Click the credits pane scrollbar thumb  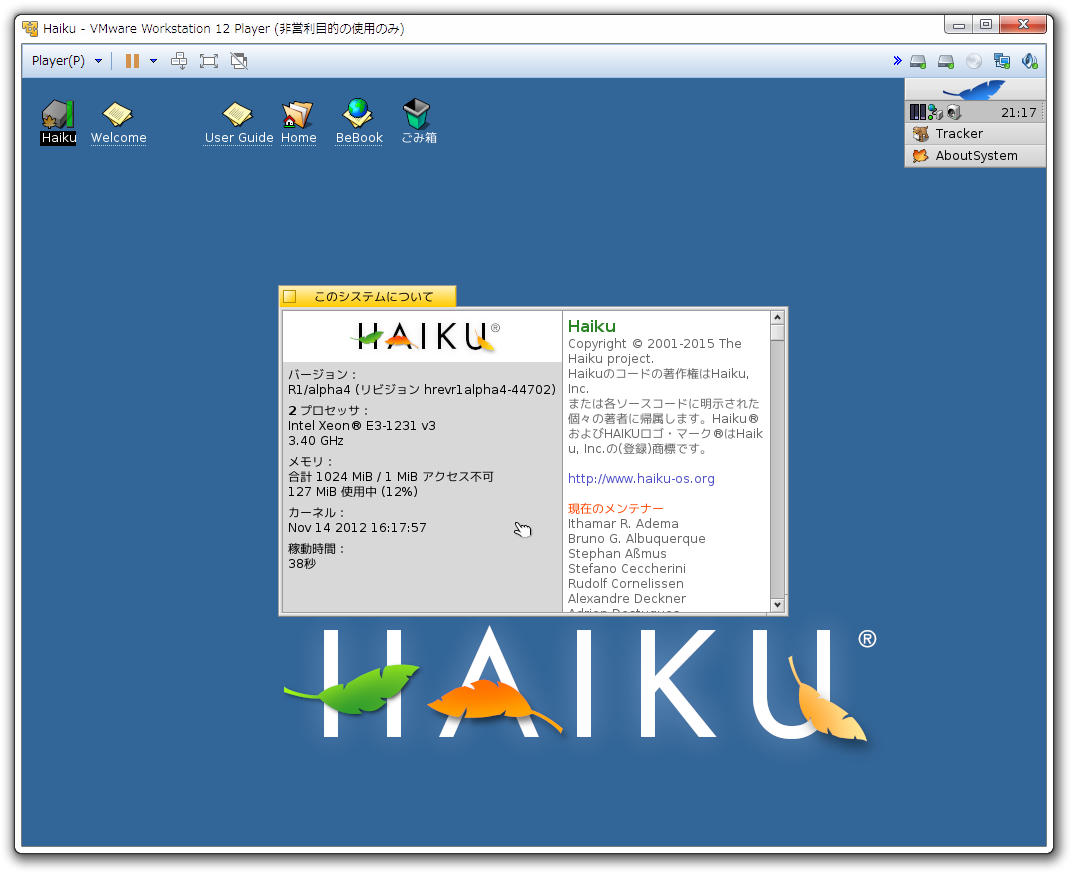pyautogui.click(x=777, y=332)
